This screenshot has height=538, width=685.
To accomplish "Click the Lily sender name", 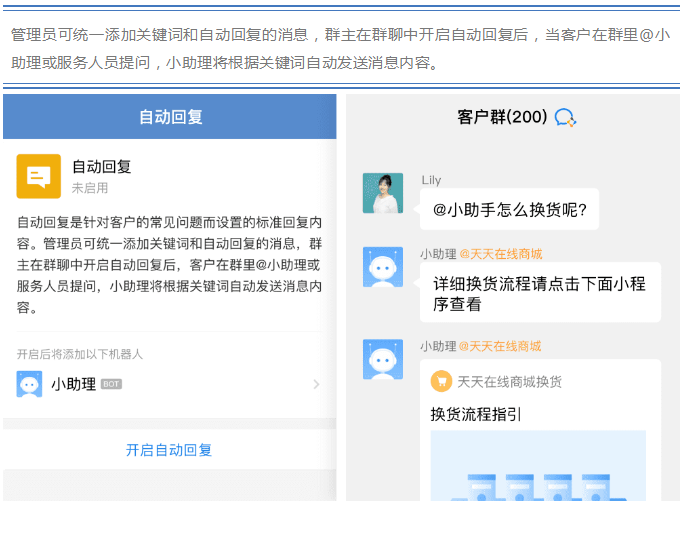I will pyautogui.click(x=431, y=180).
